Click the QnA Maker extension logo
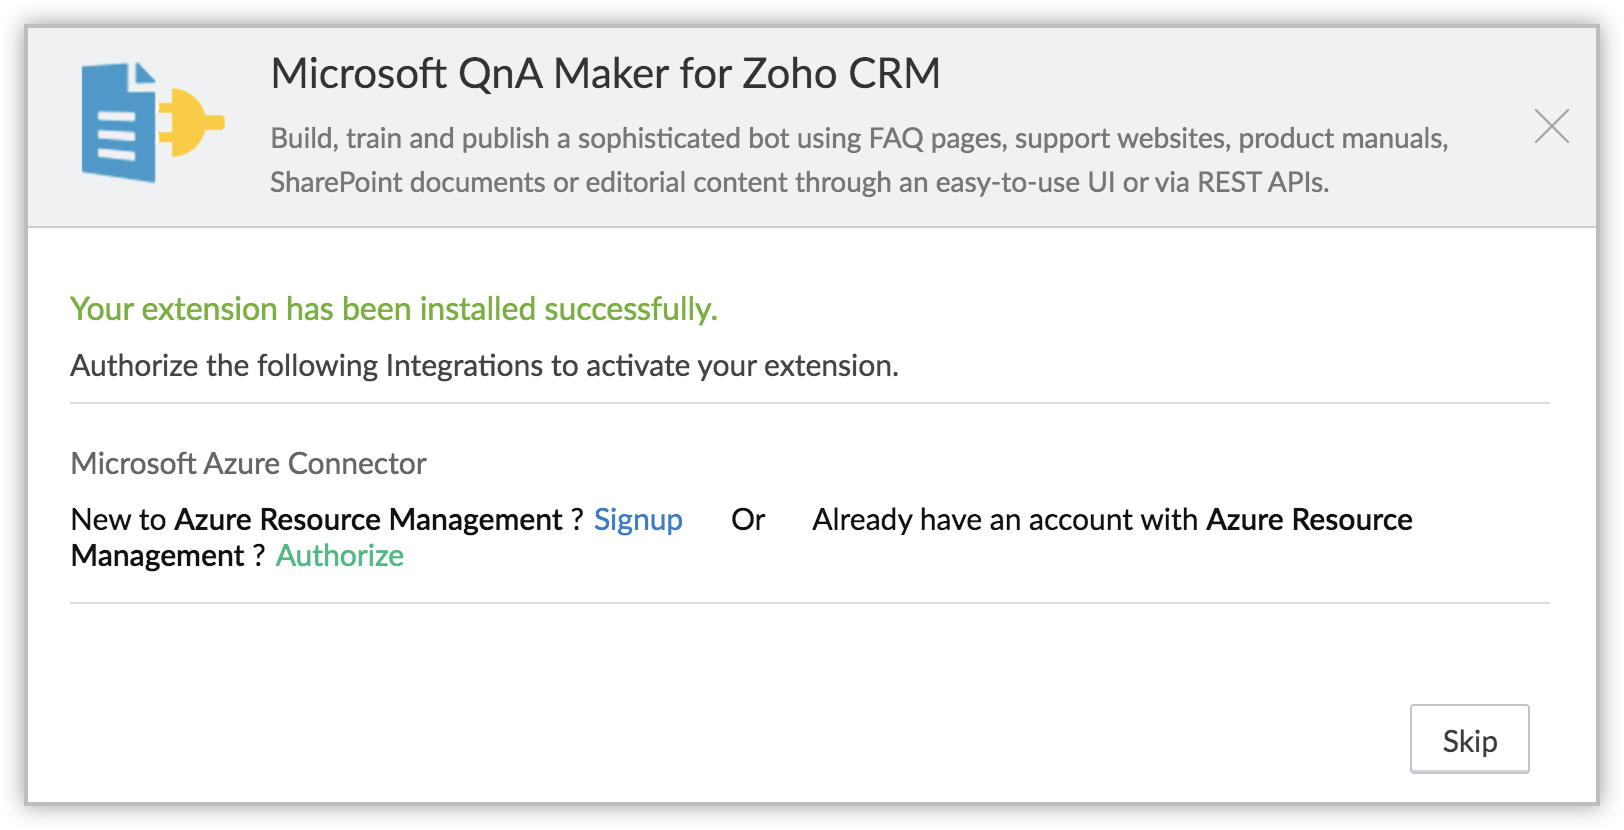1624x830 pixels. [152, 123]
